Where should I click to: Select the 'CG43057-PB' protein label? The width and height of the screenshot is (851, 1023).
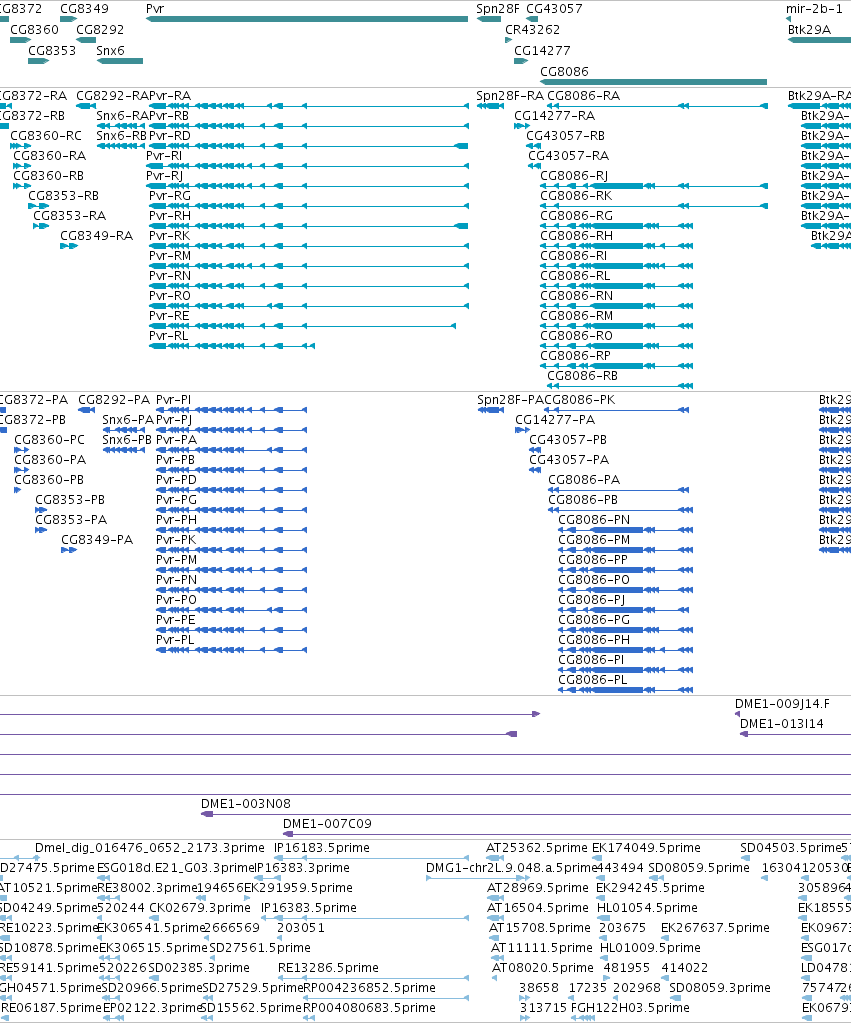pos(568,439)
